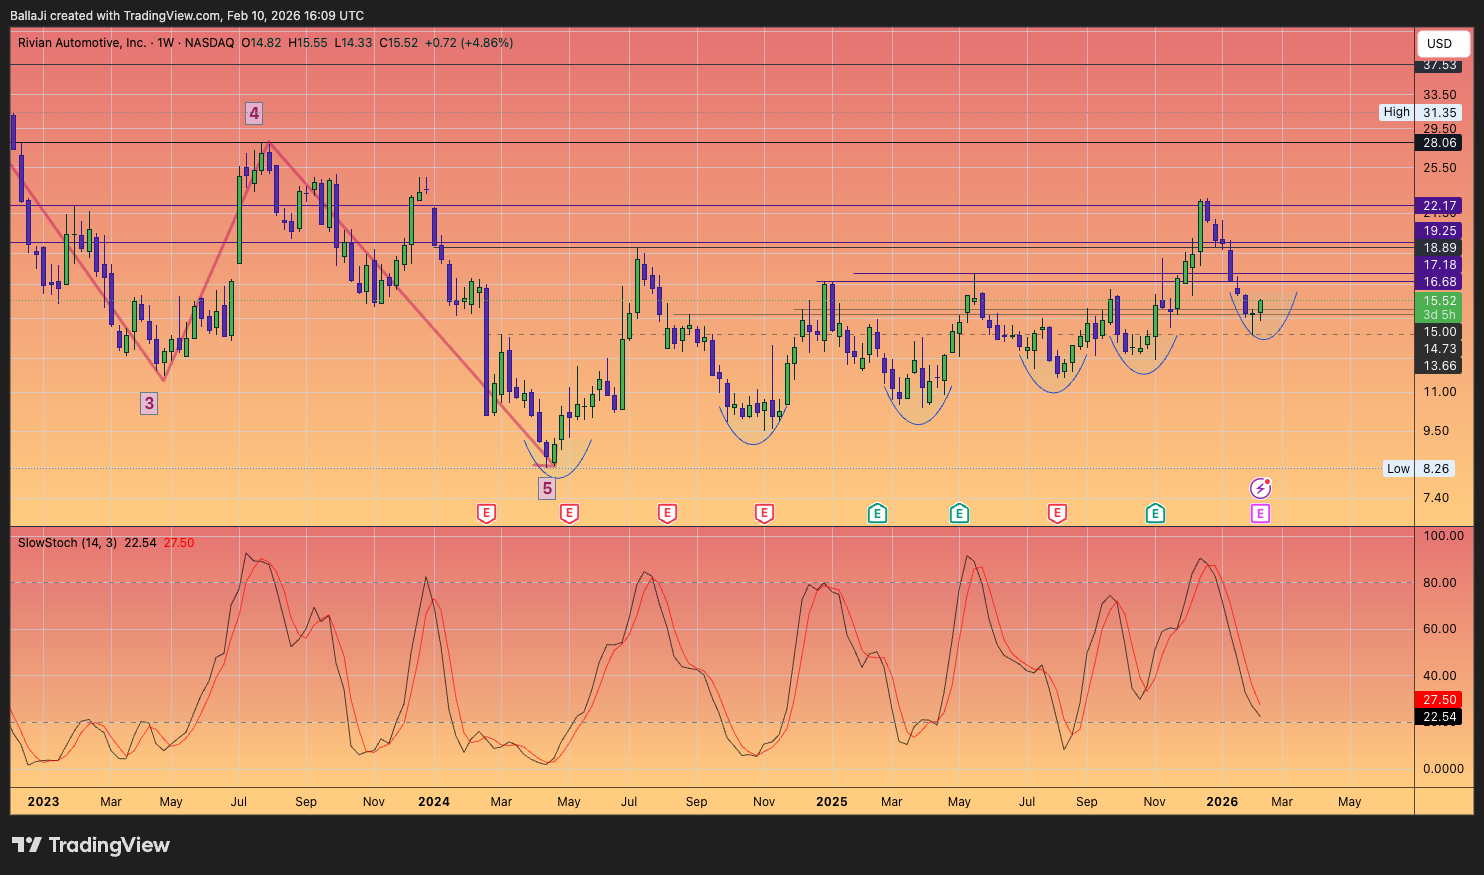
Task: Click the red earnings marker above Nov 2024
Action: (x=764, y=514)
